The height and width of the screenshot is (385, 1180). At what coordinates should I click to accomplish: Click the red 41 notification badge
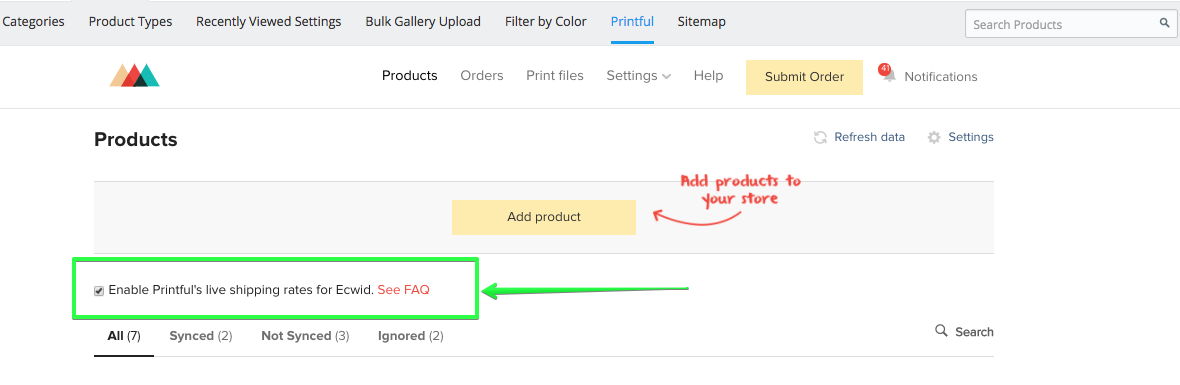tap(884, 69)
